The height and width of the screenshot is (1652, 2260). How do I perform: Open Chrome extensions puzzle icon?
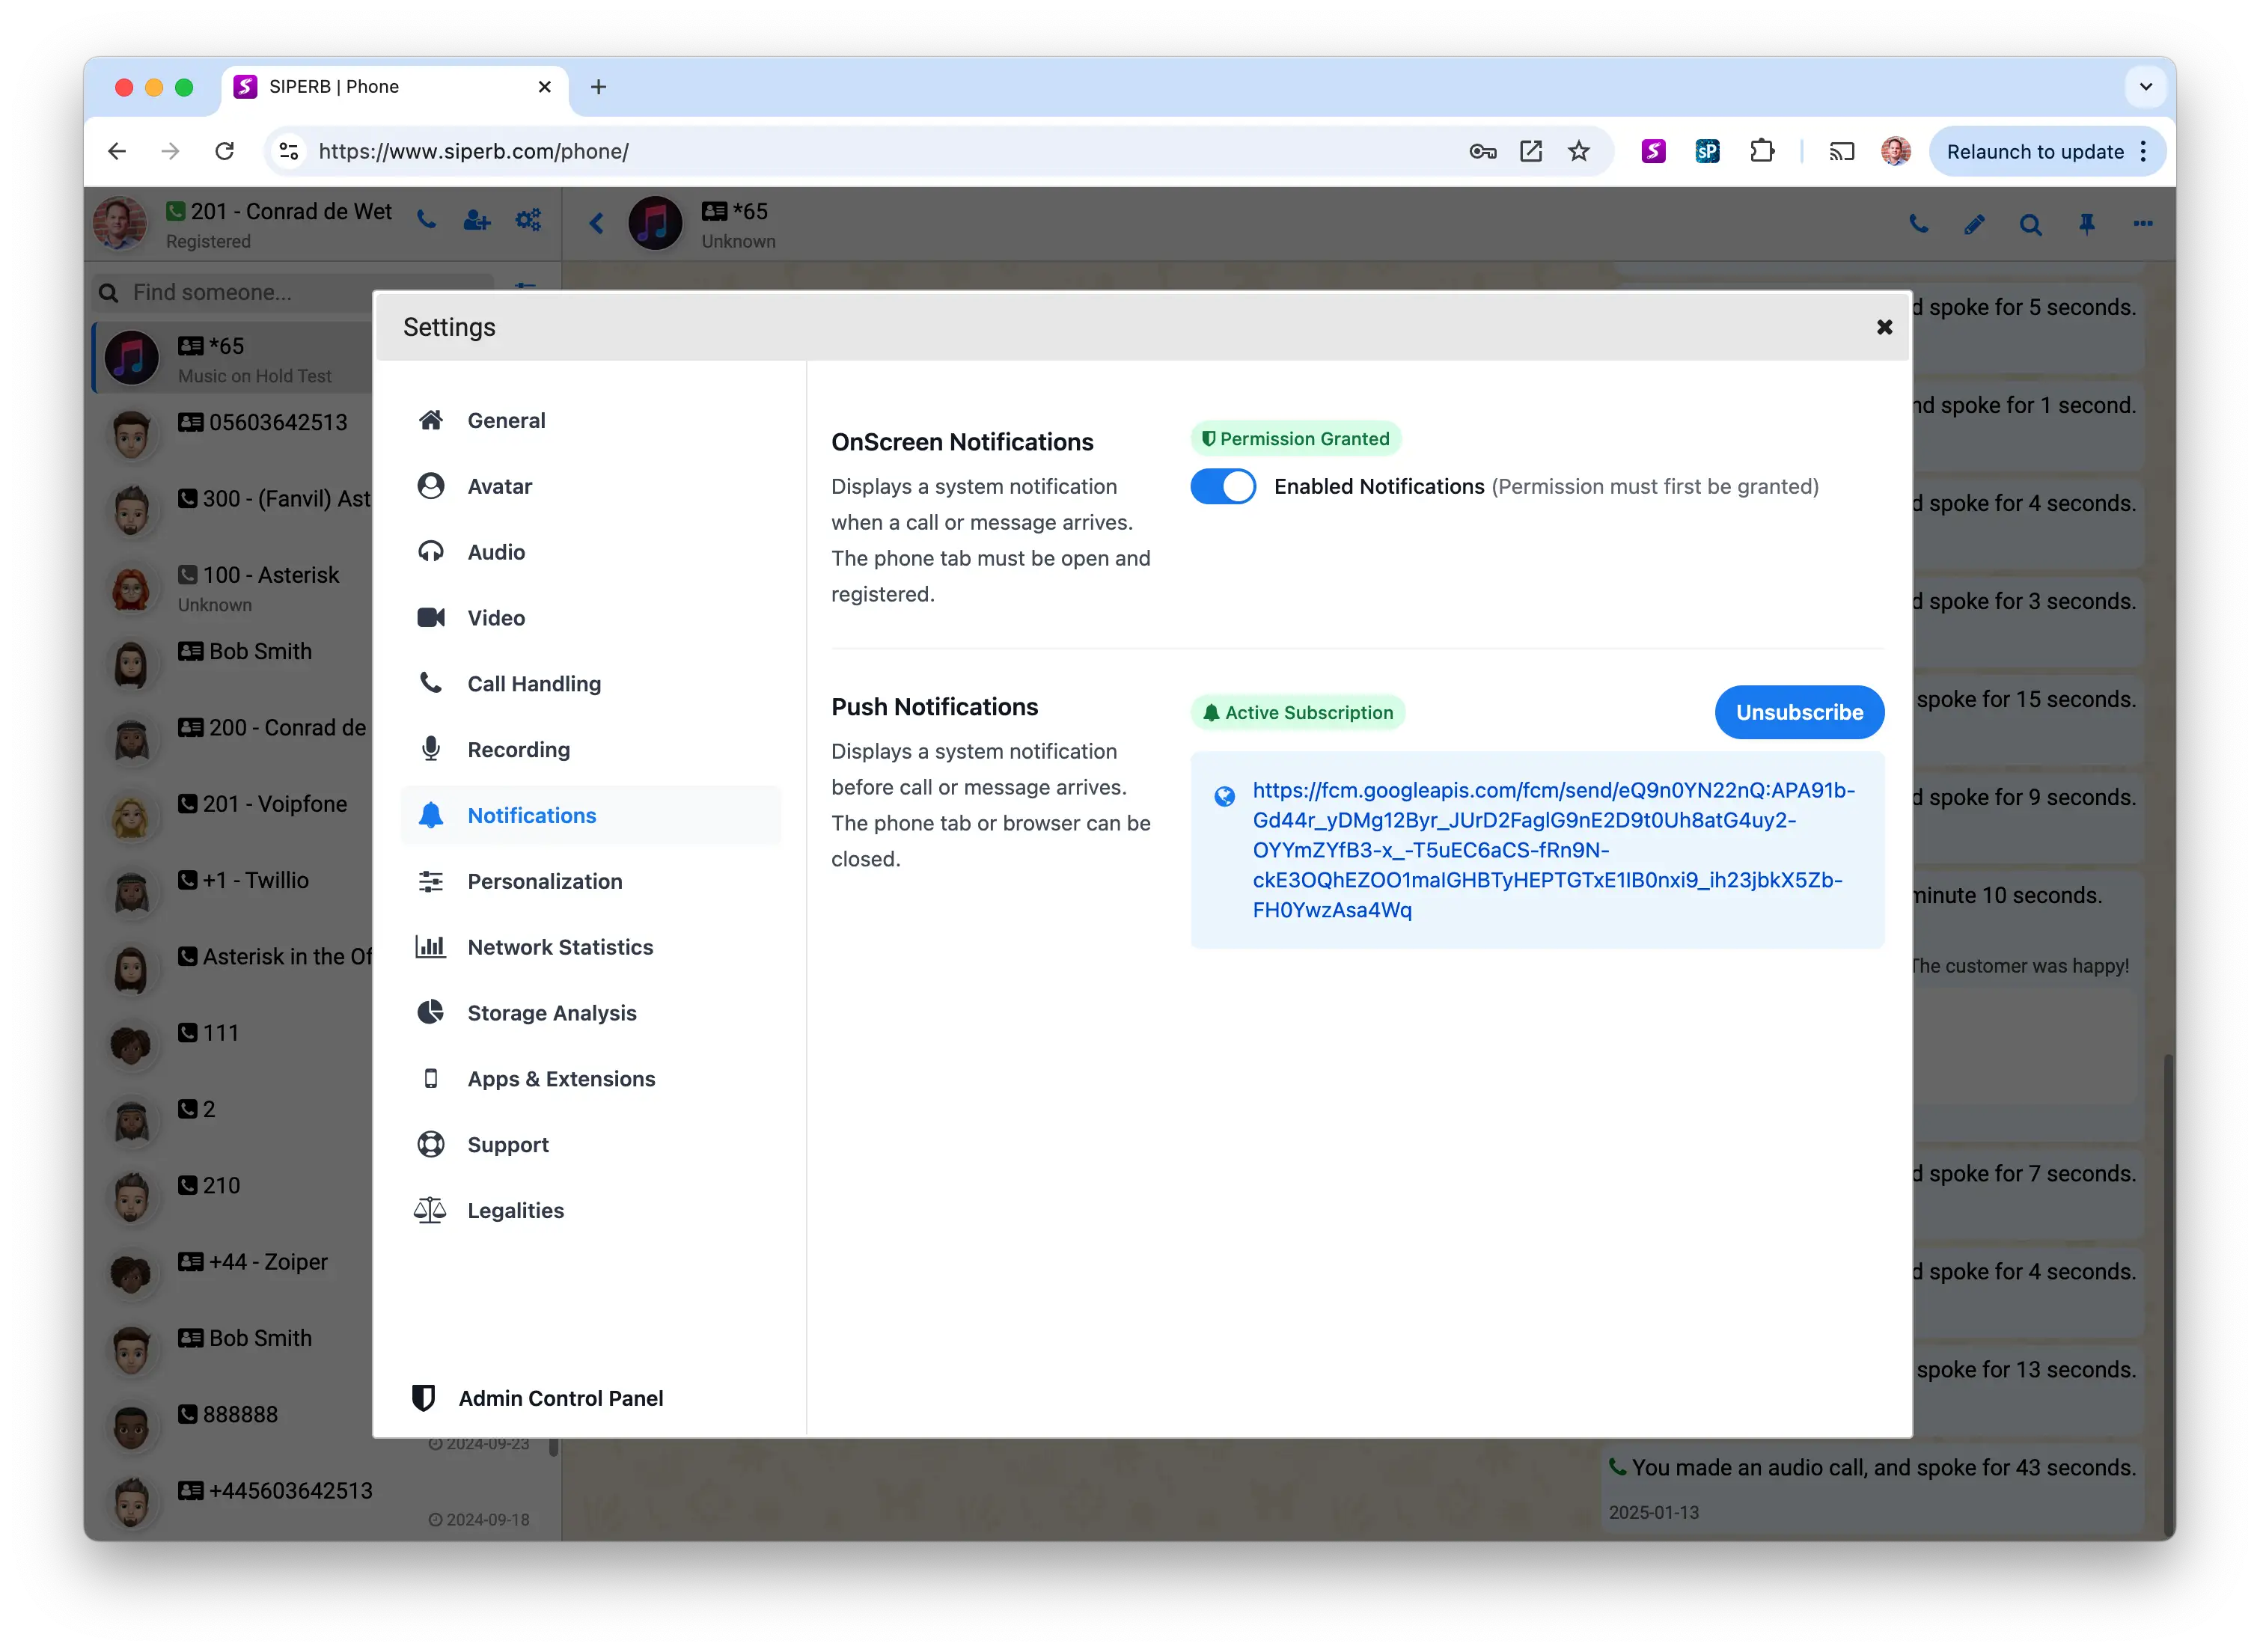pos(1762,151)
